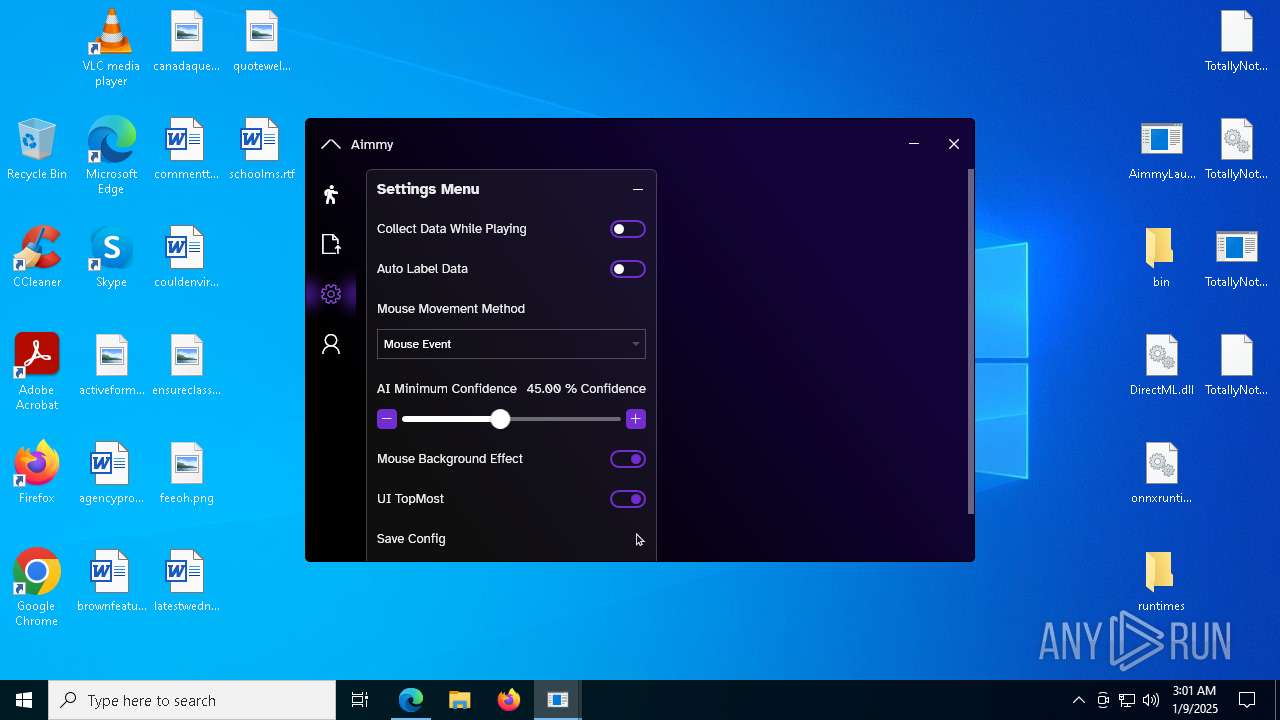The width and height of the screenshot is (1280, 720).
Task: Select VLC media player desktop icon
Action: (111, 47)
